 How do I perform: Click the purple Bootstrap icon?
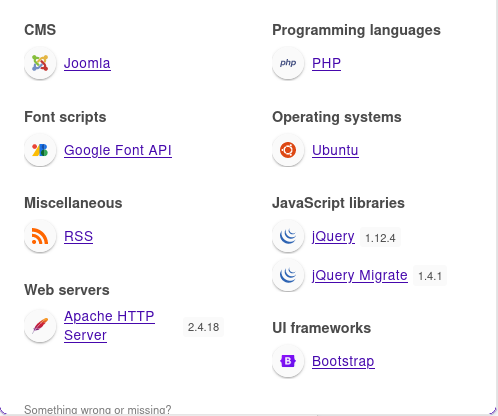(x=288, y=361)
